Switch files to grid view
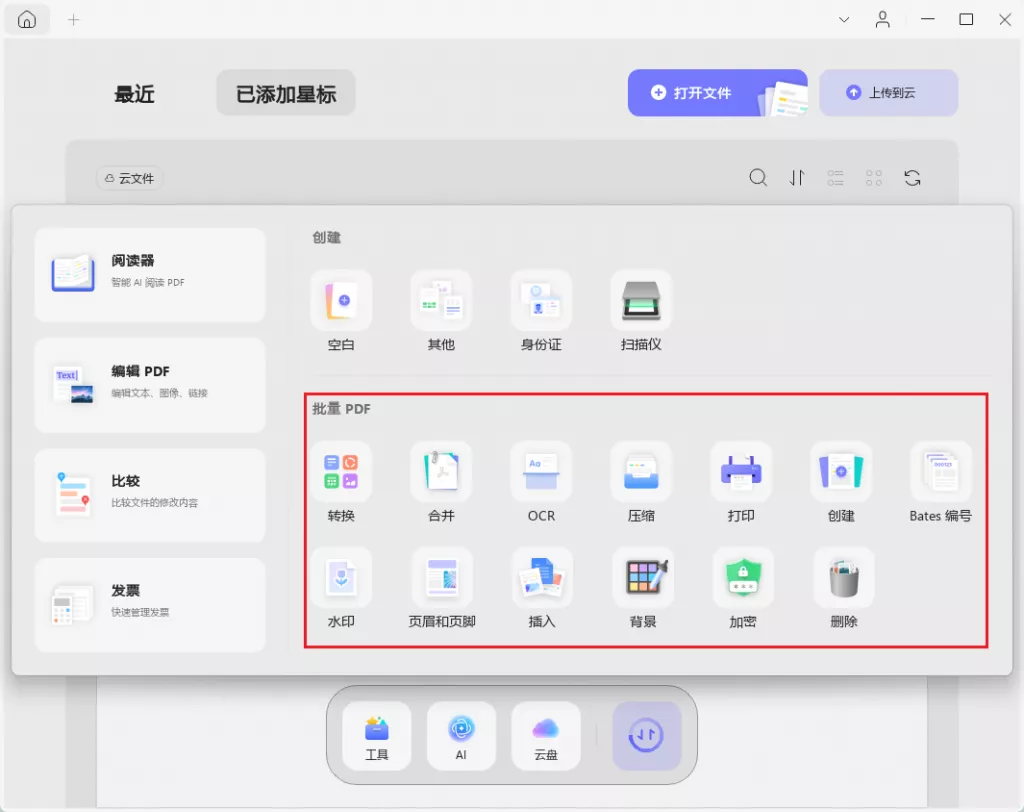Screen dimensions: 1024x812 (873, 177)
